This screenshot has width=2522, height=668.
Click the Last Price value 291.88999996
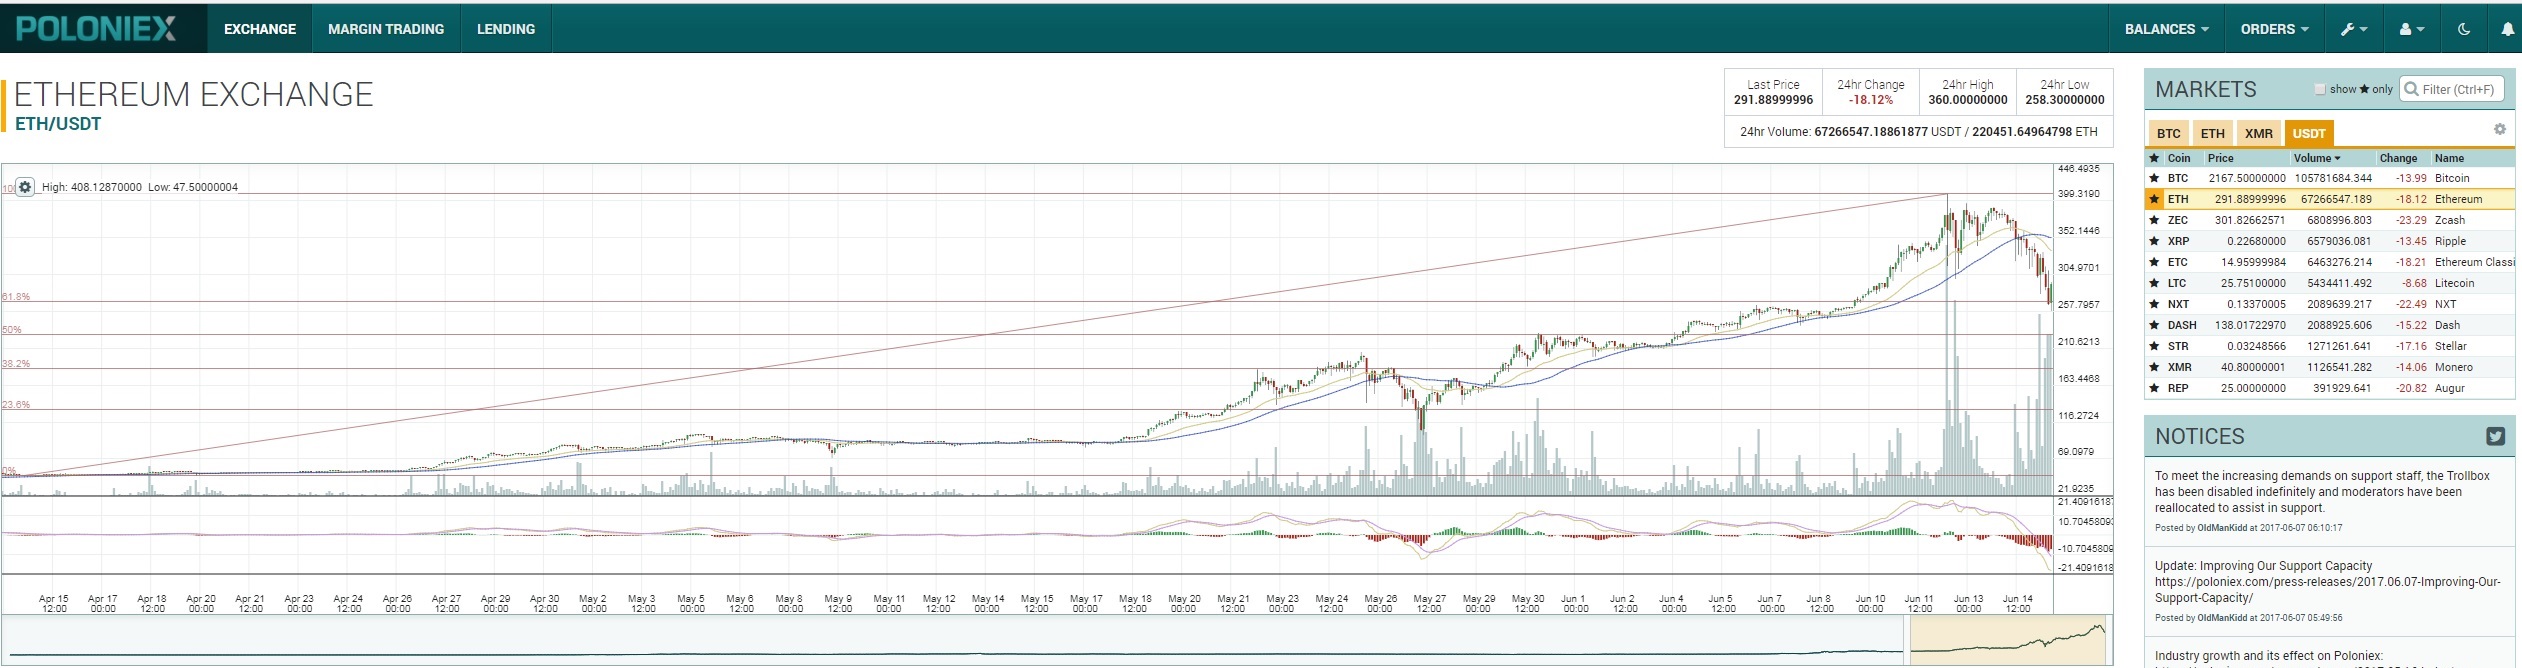[x=1773, y=100]
